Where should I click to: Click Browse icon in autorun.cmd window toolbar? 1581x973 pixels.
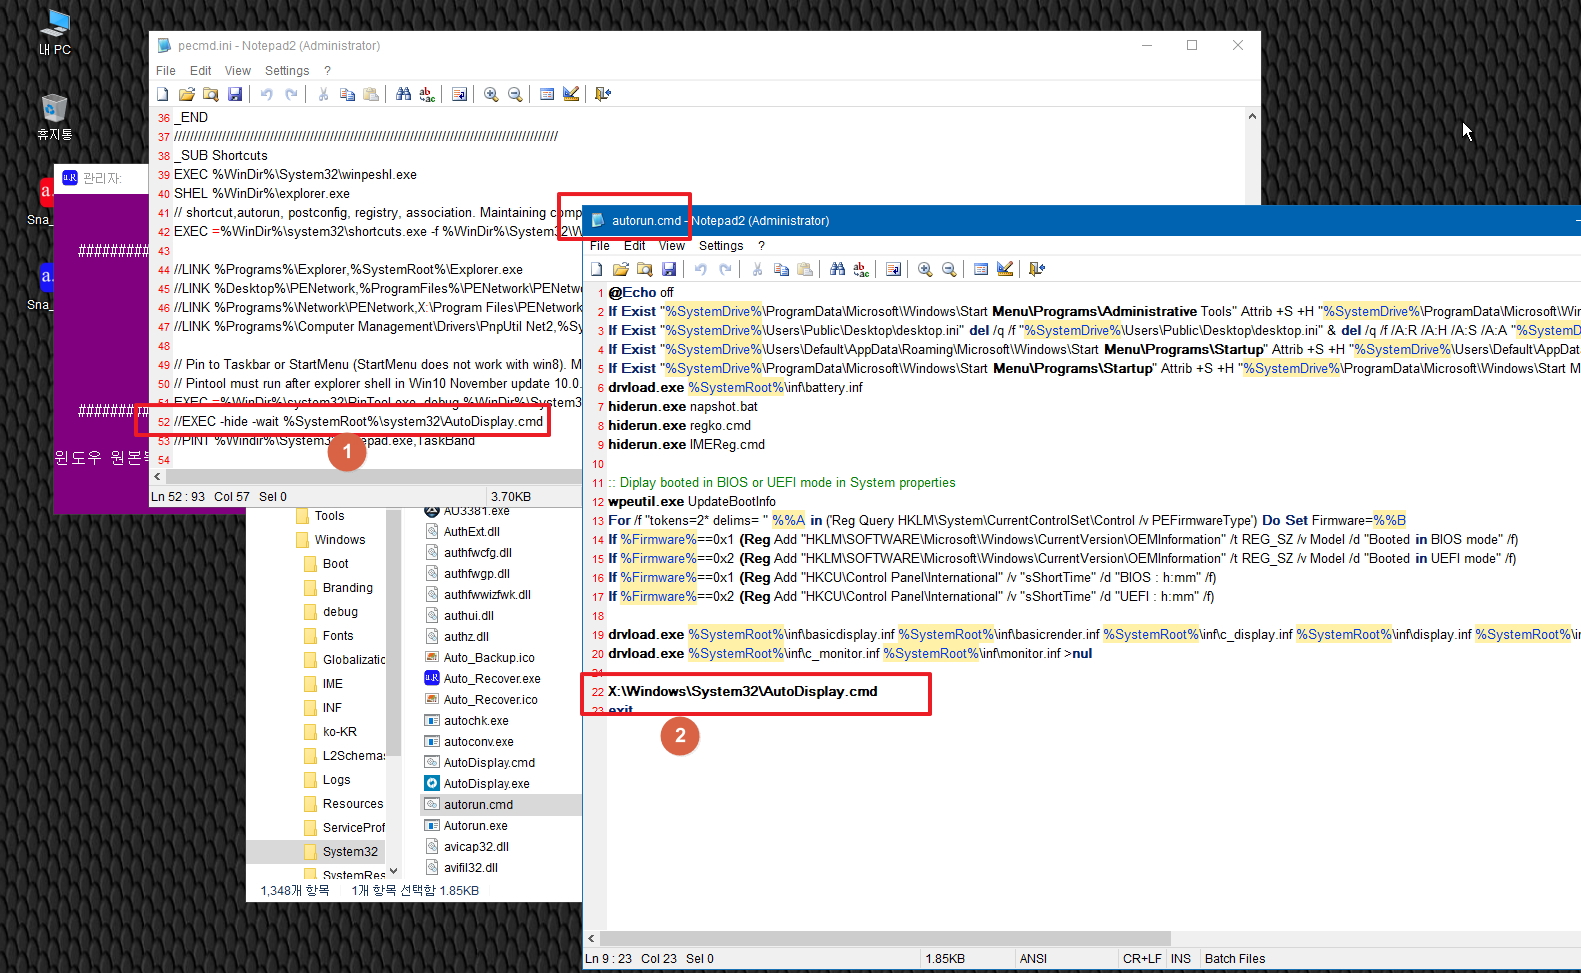pyautogui.click(x=645, y=269)
